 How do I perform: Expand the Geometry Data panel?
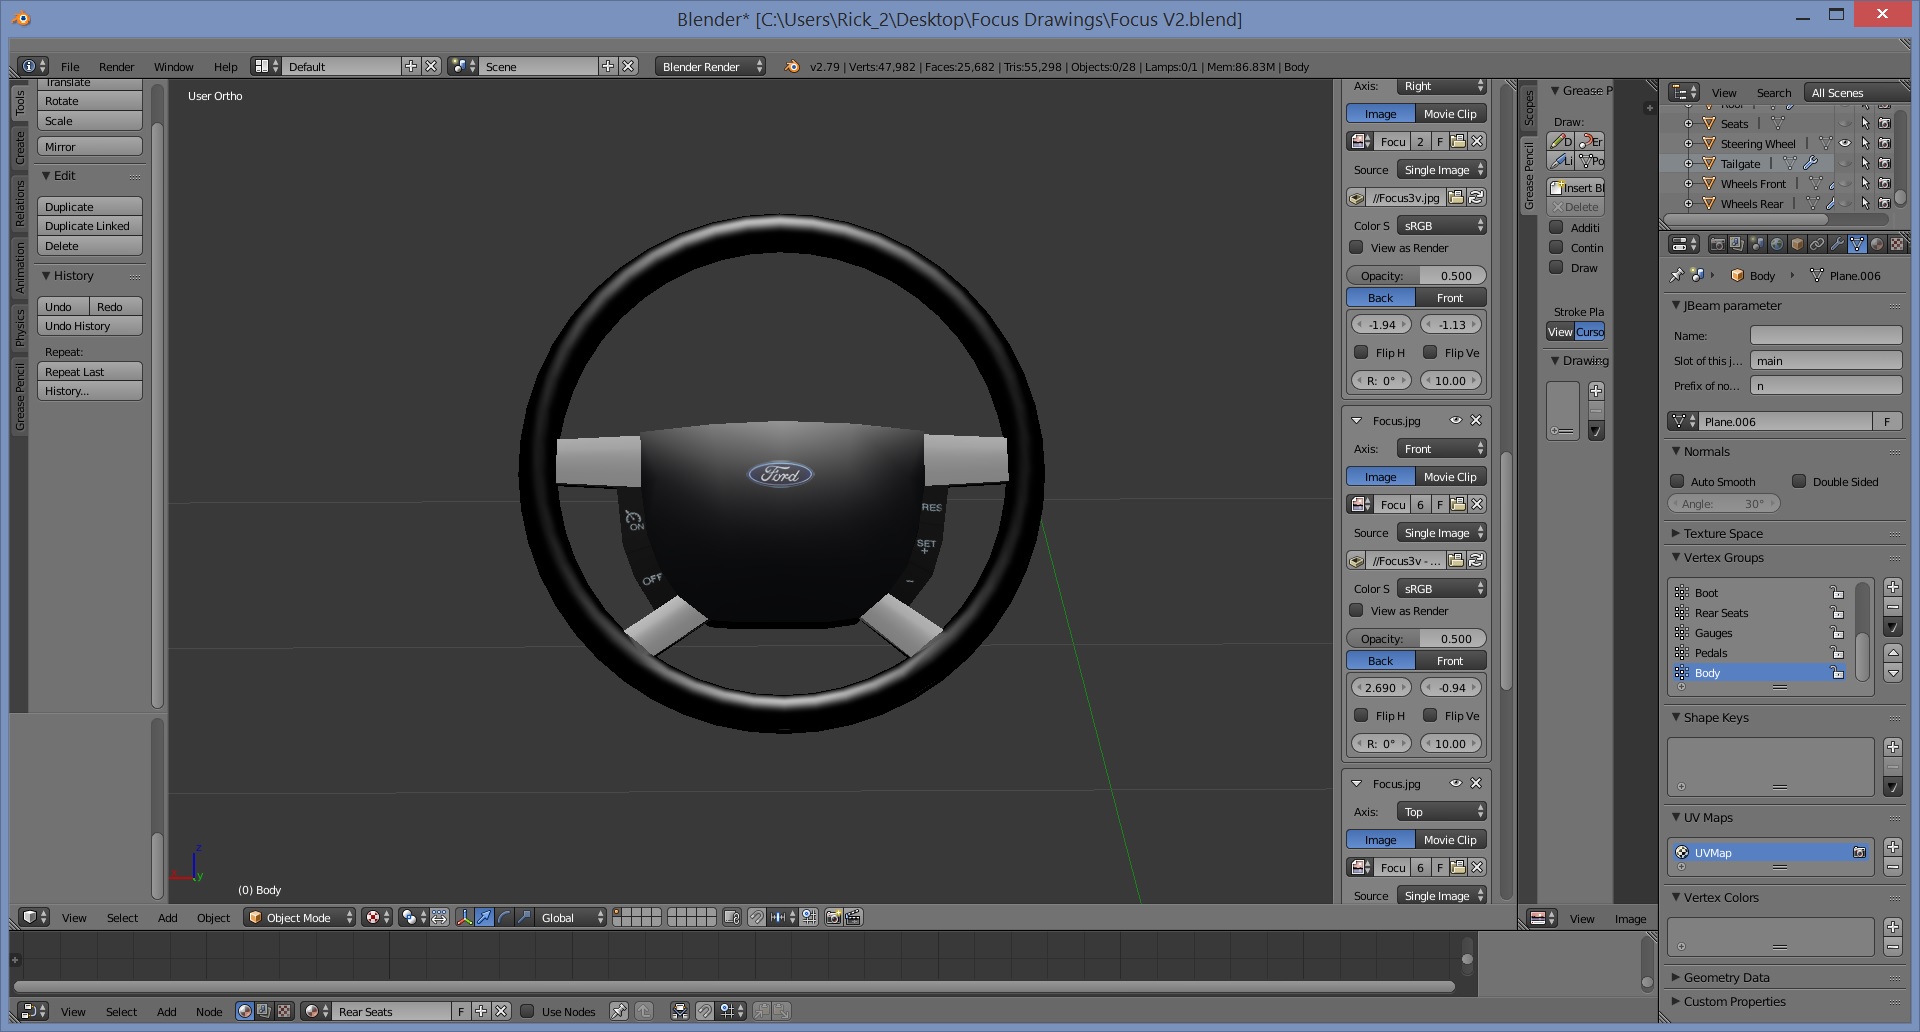point(1677,977)
